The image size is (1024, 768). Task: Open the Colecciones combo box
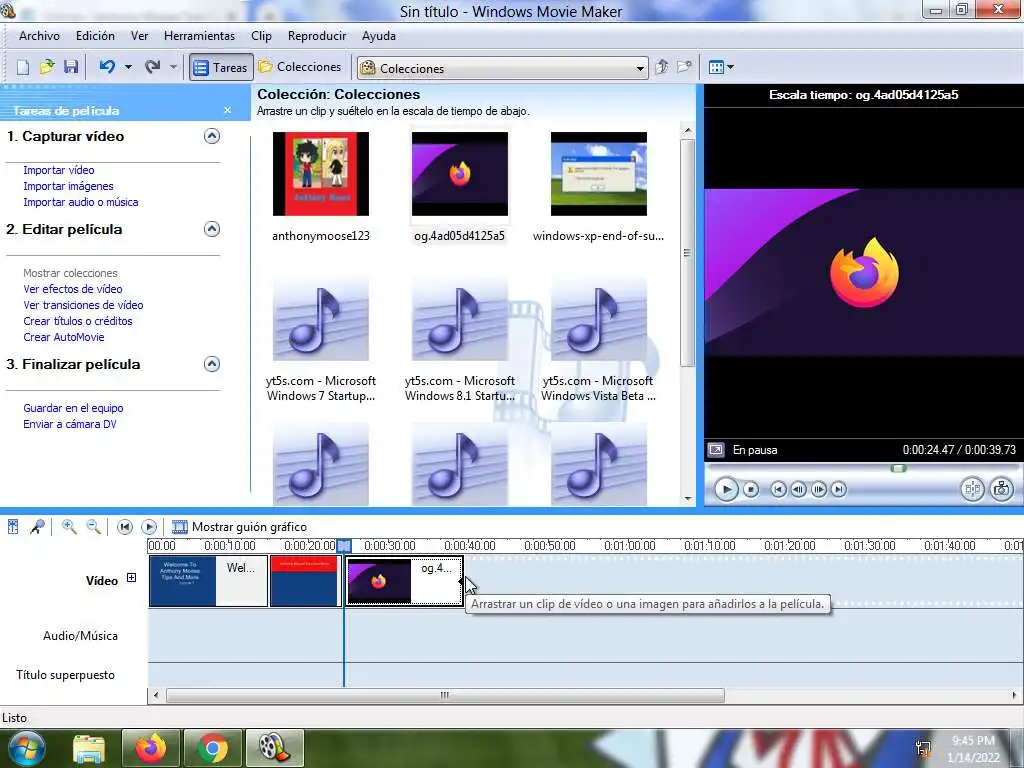point(503,68)
